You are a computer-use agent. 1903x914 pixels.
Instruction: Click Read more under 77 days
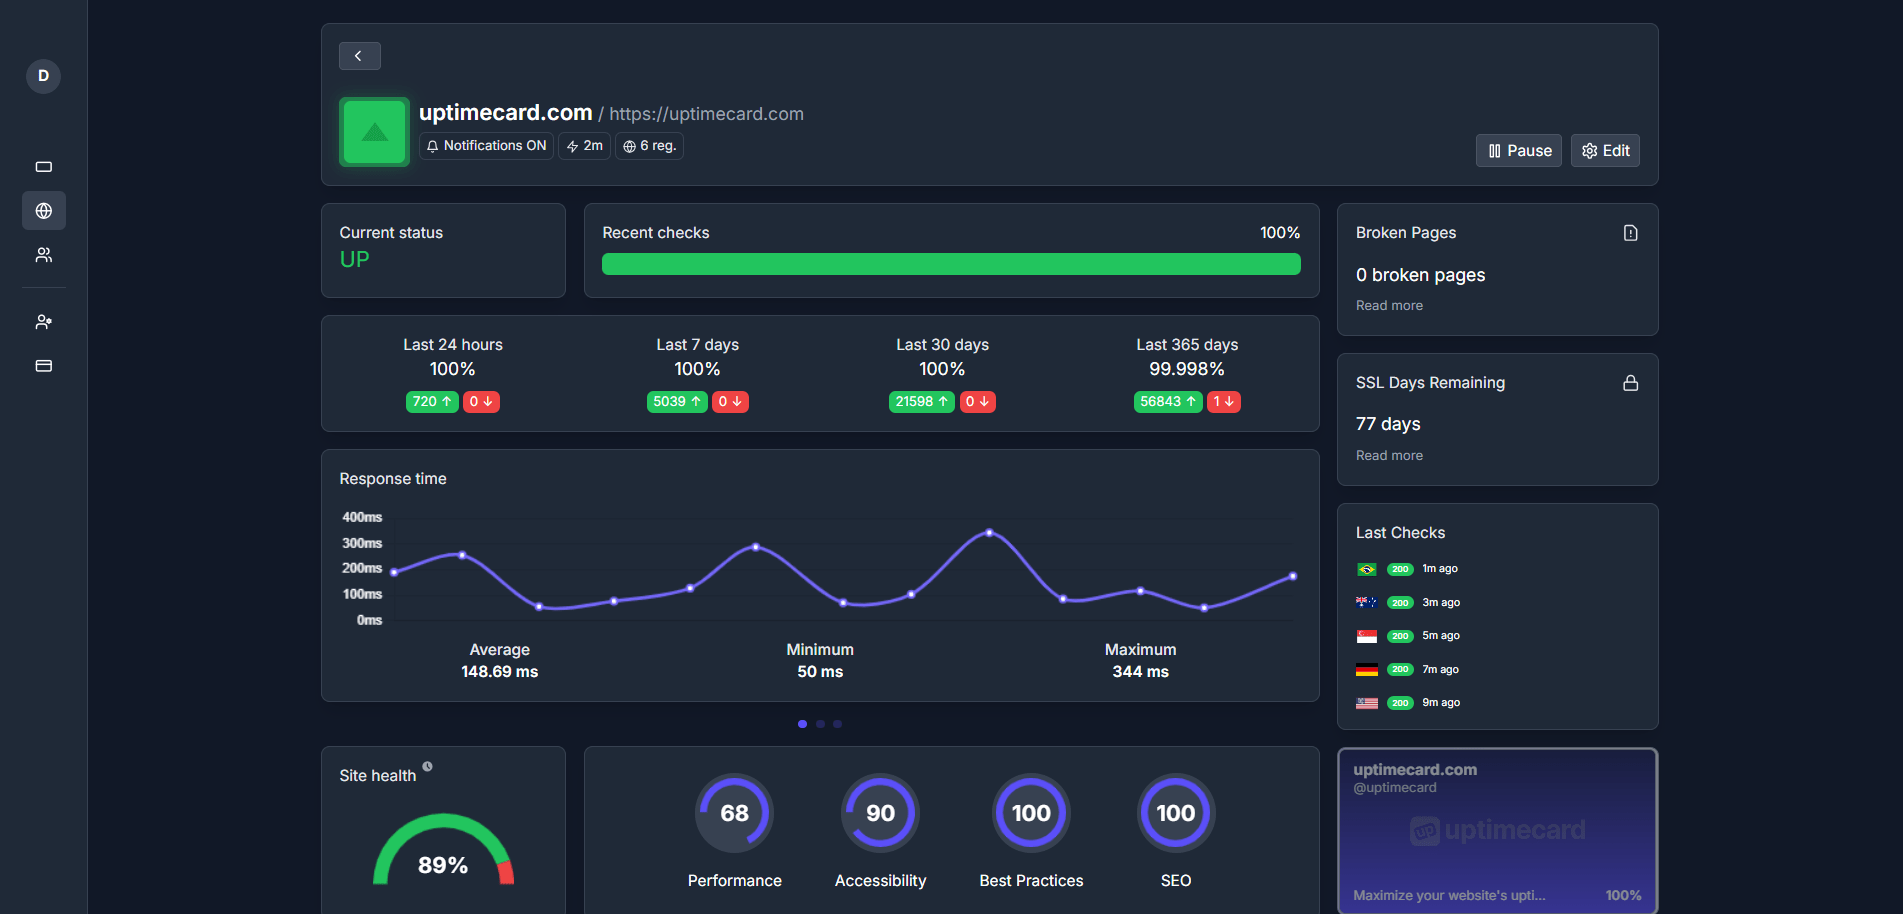1389,456
